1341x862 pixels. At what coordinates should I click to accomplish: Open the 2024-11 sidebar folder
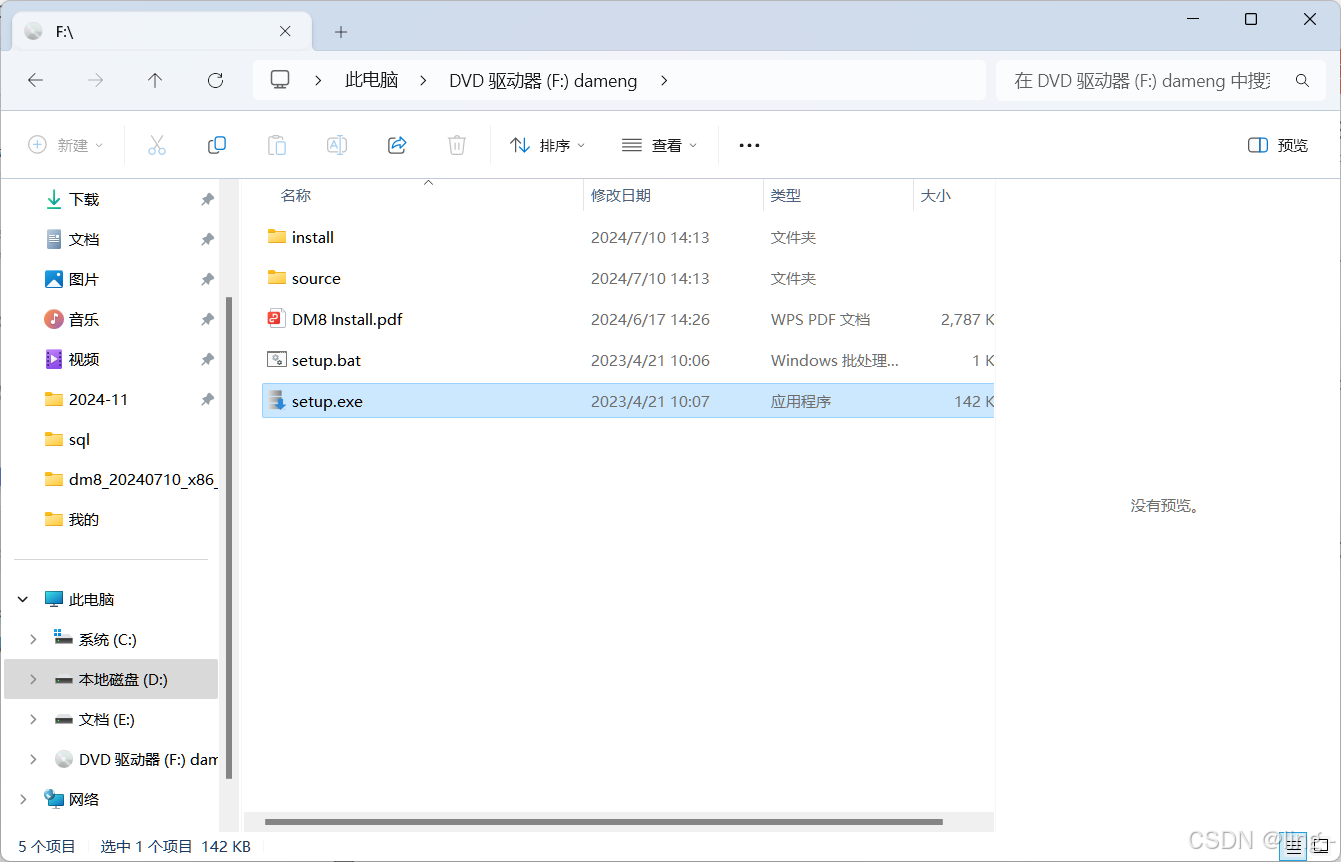tap(87, 399)
